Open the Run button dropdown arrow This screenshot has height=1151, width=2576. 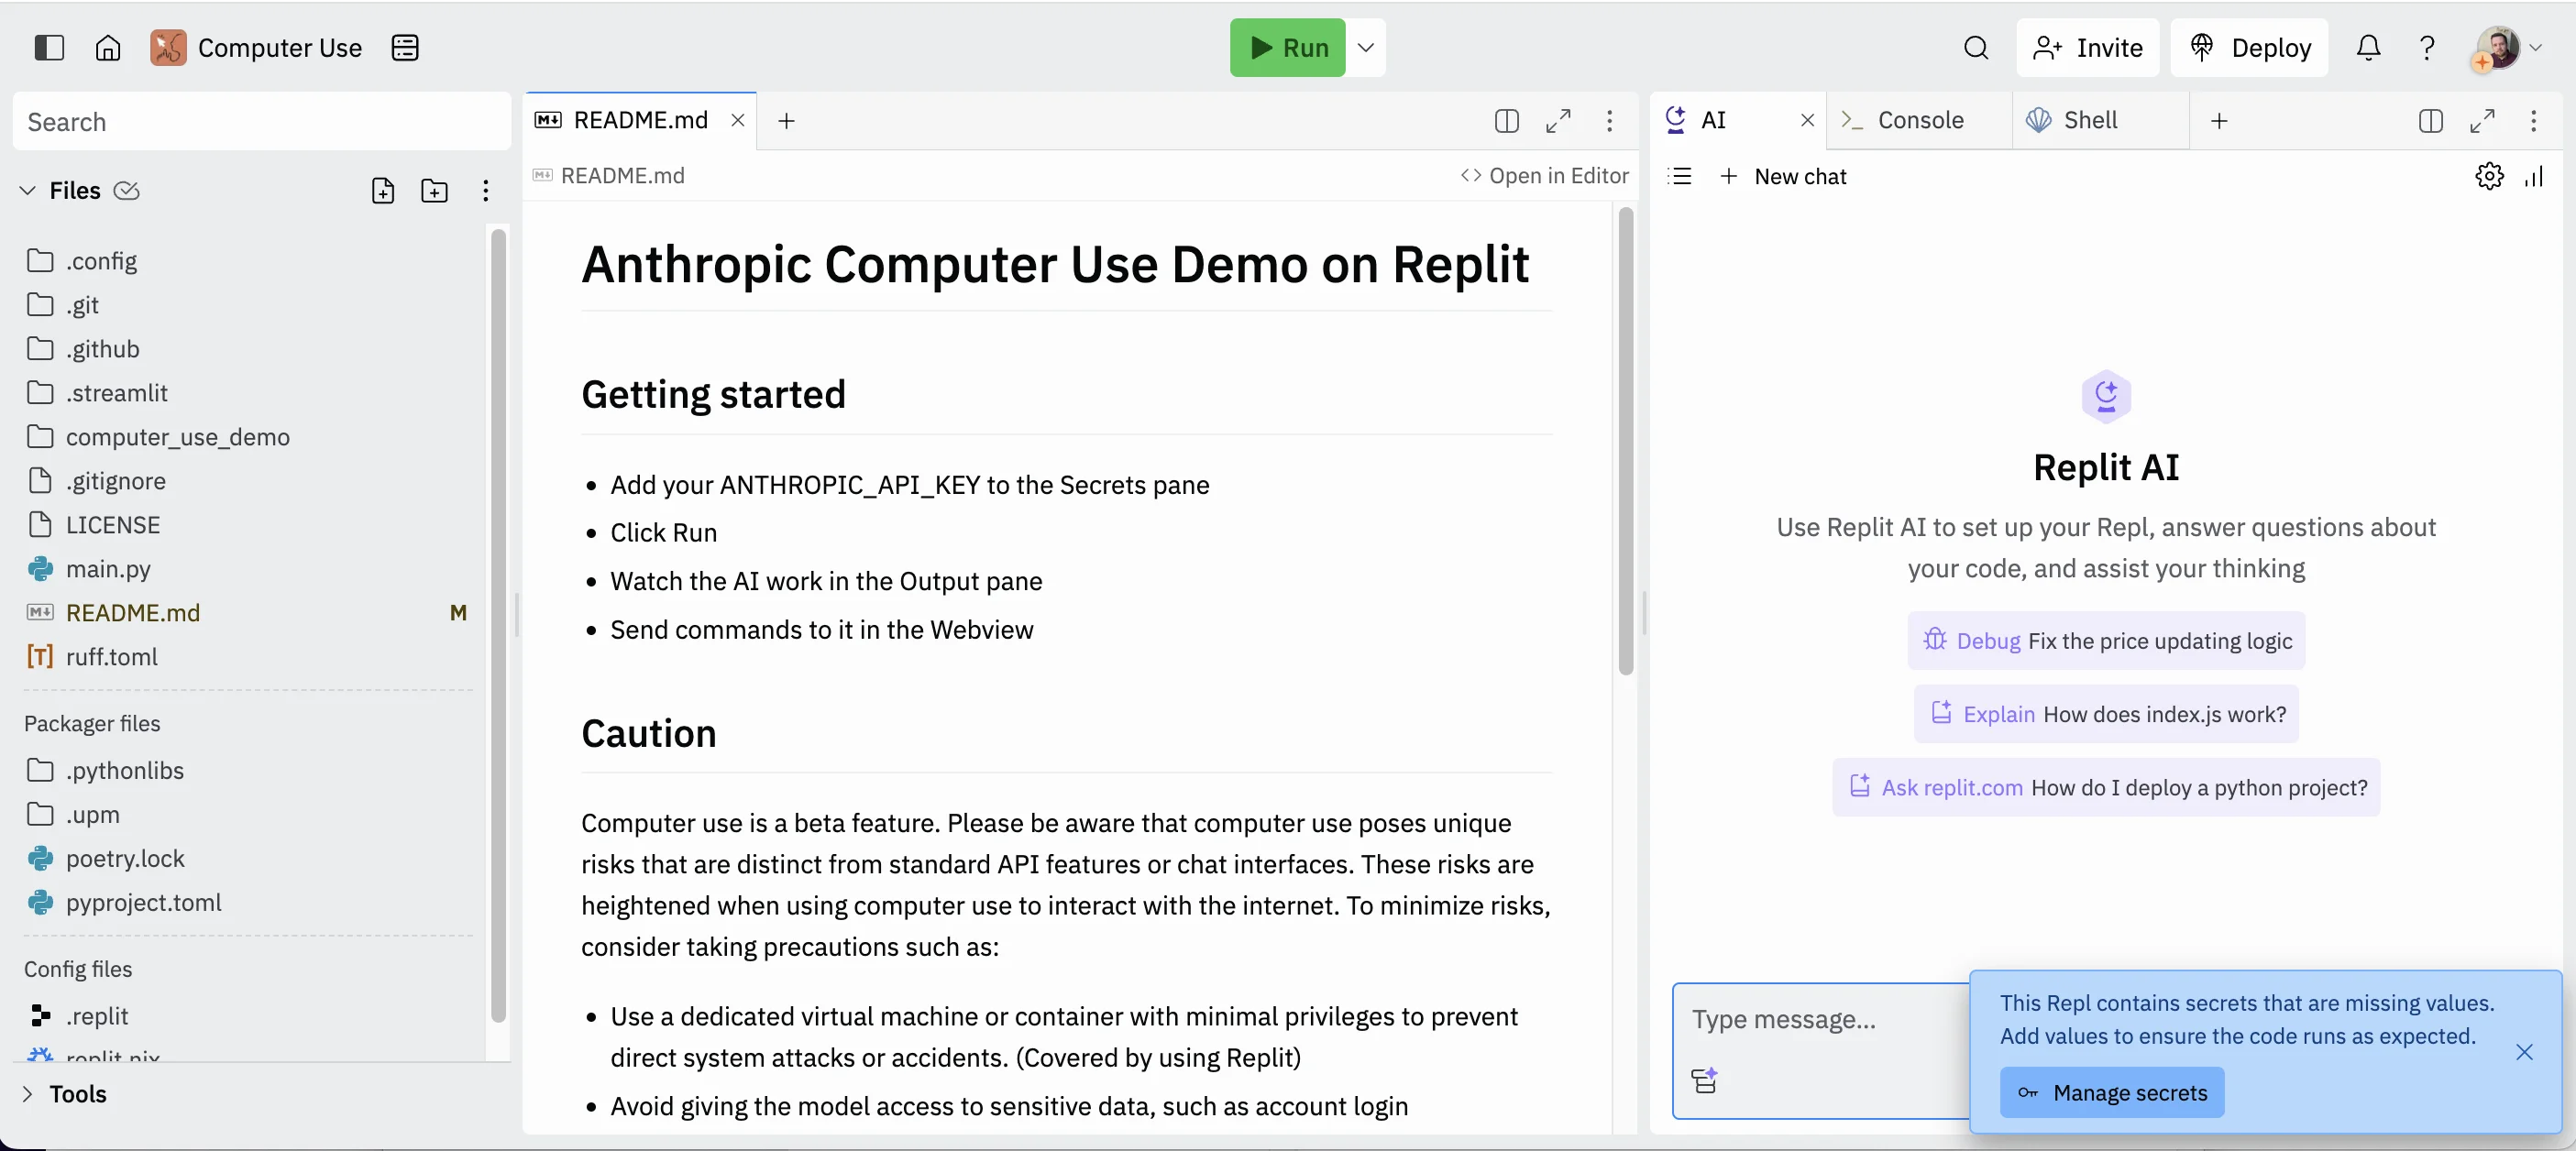(x=1365, y=47)
